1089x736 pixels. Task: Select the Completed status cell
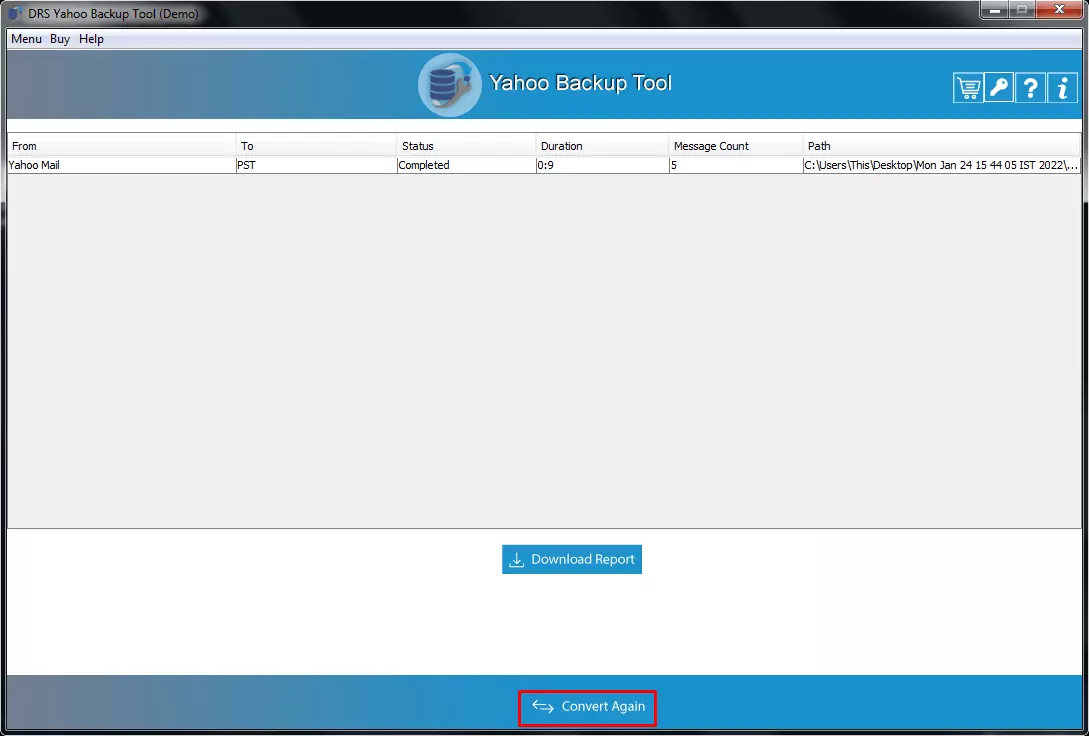coord(467,165)
